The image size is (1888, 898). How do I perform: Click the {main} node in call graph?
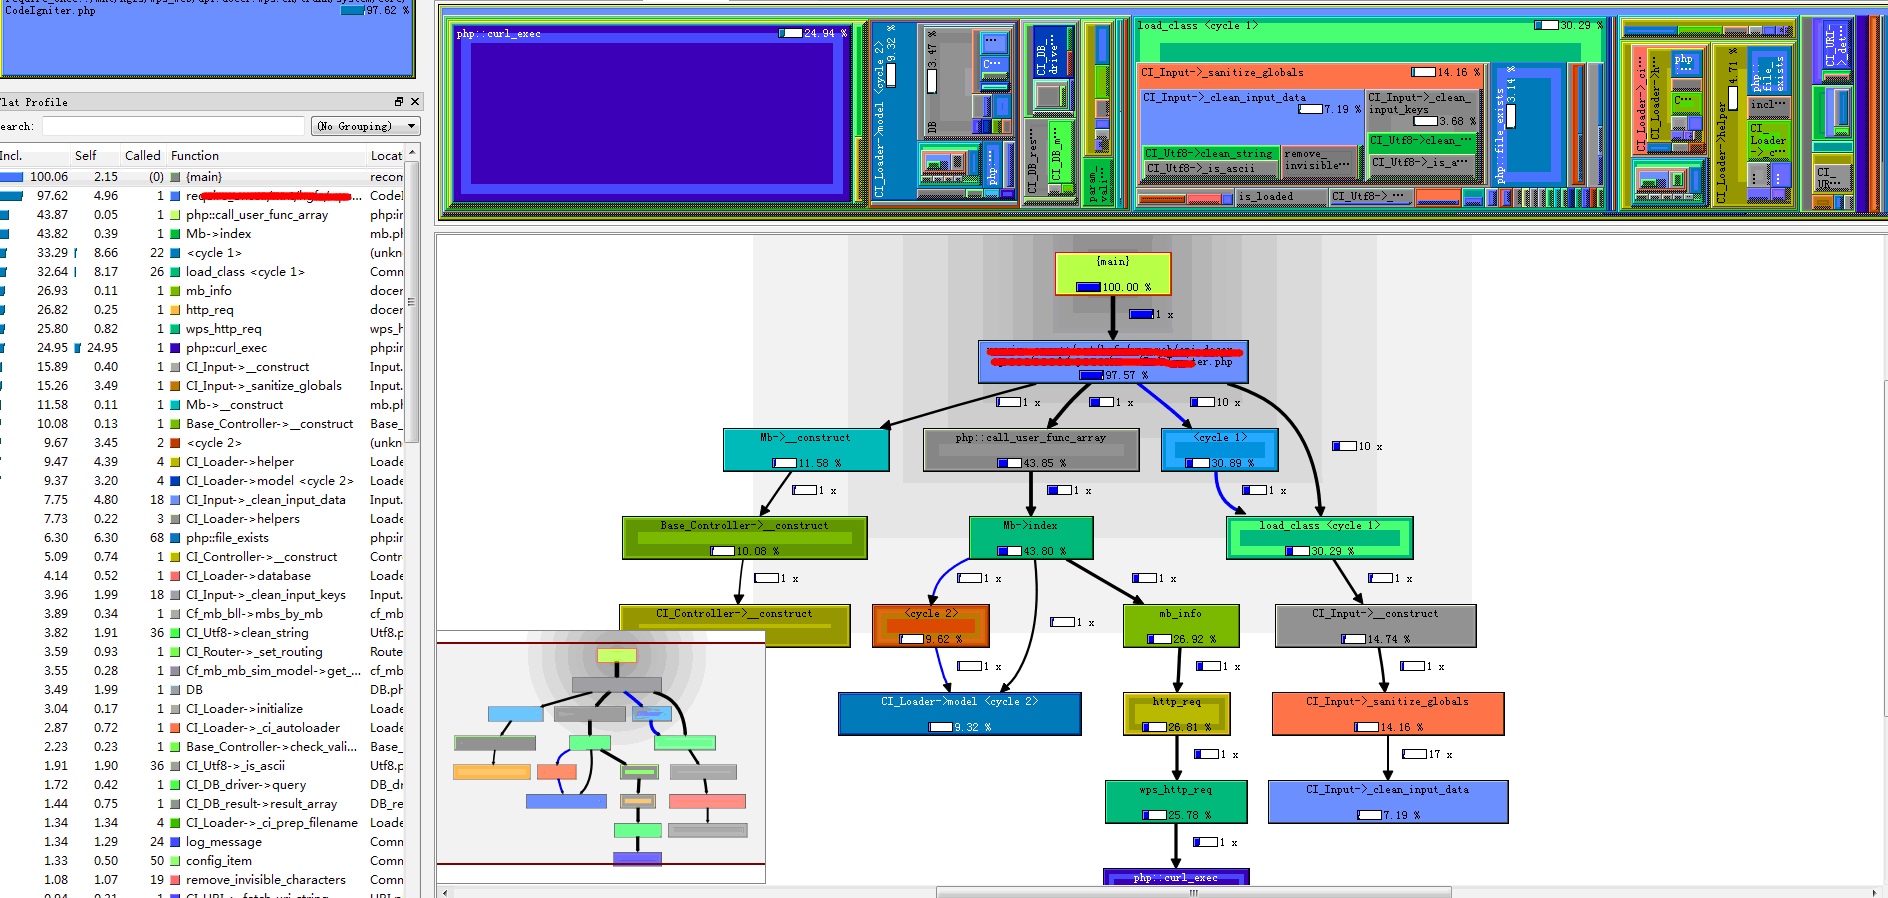pyautogui.click(x=1113, y=274)
